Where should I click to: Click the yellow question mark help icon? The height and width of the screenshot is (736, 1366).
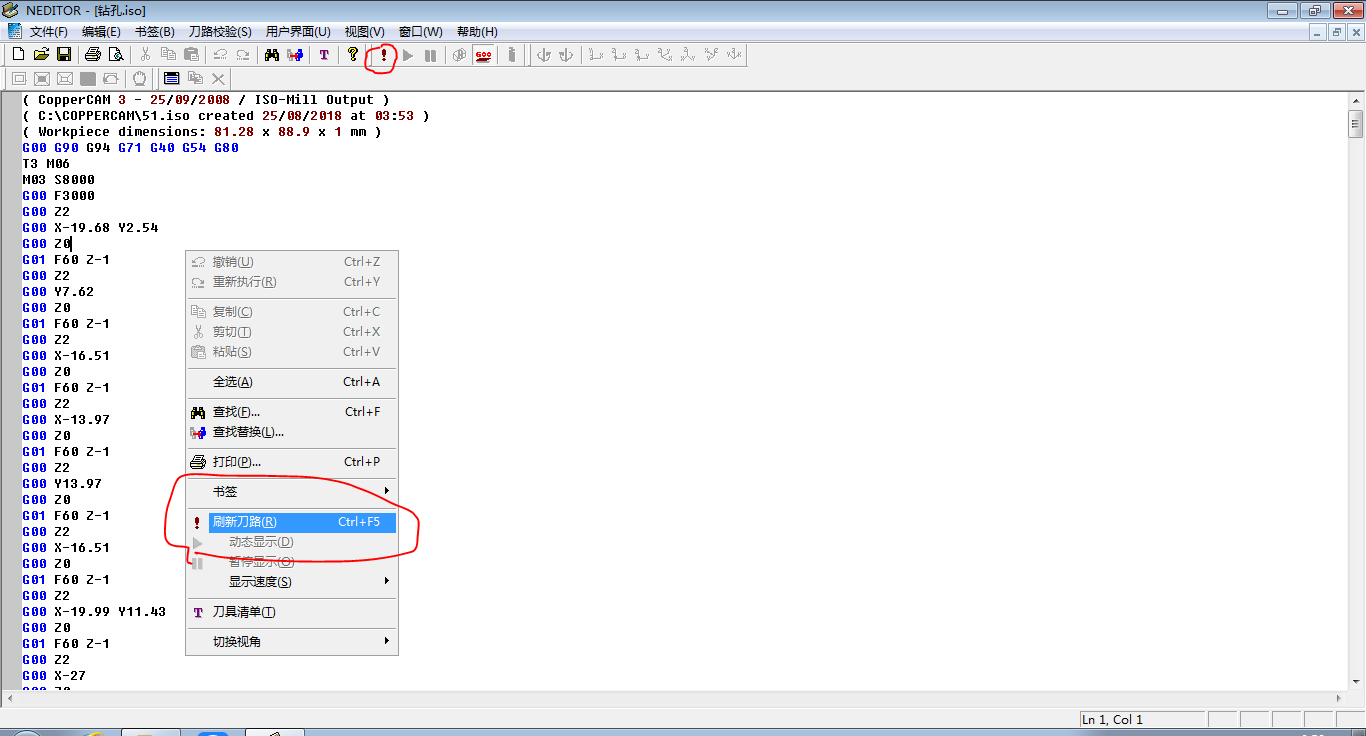(353, 55)
